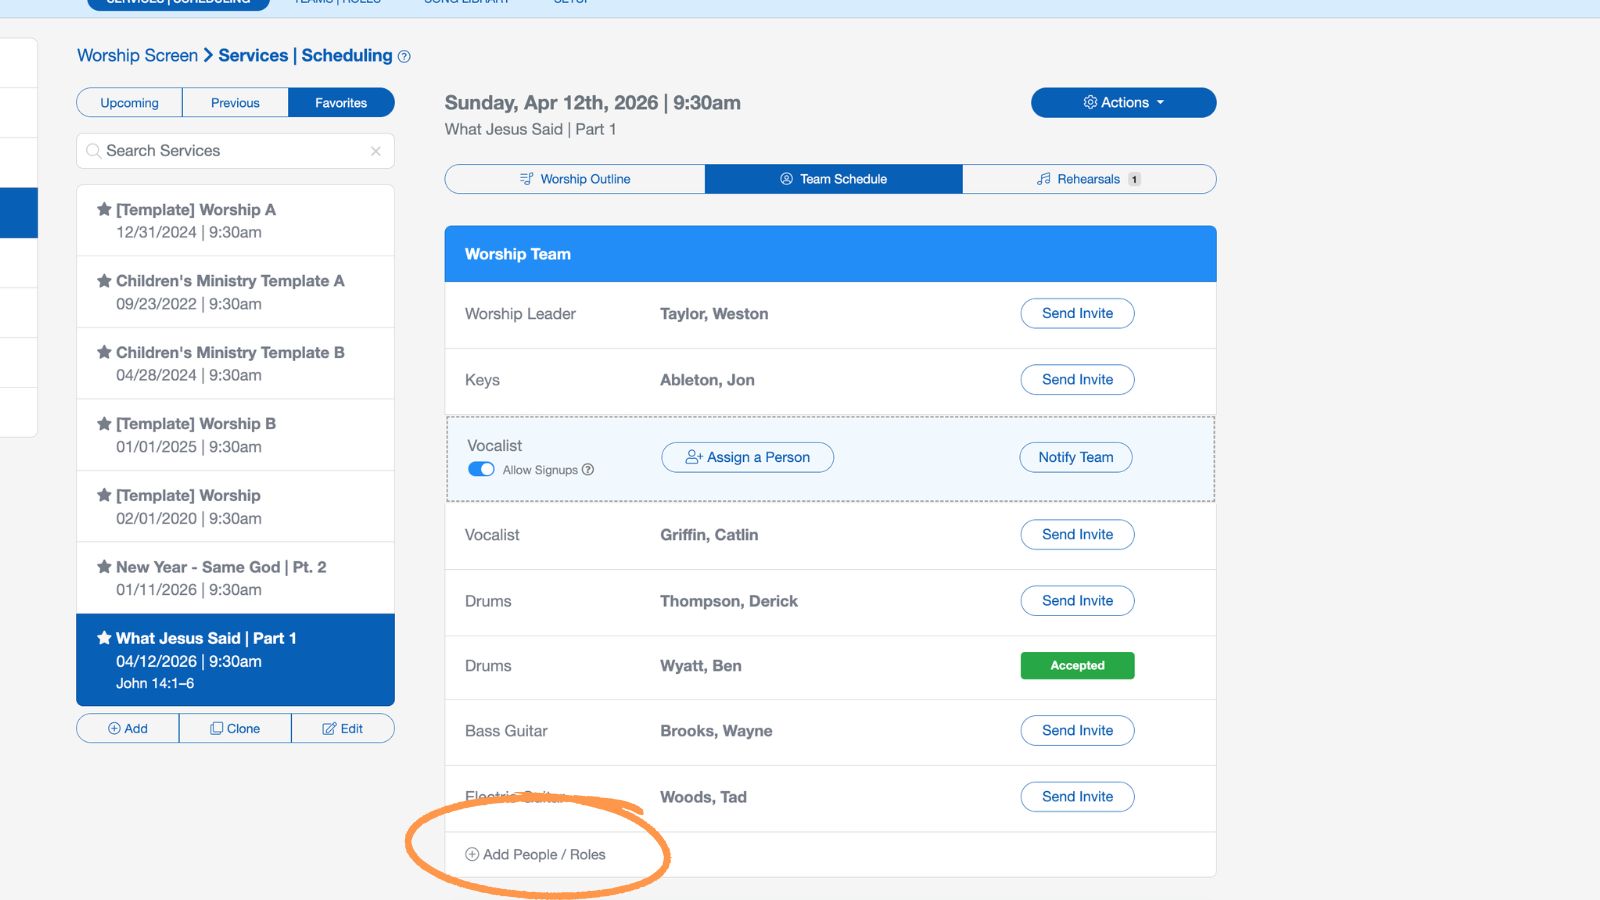The image size is (1600, 900).
Task: Toggle Allow Signups for the Vocalist slot
Action: [x=481, y=468]
